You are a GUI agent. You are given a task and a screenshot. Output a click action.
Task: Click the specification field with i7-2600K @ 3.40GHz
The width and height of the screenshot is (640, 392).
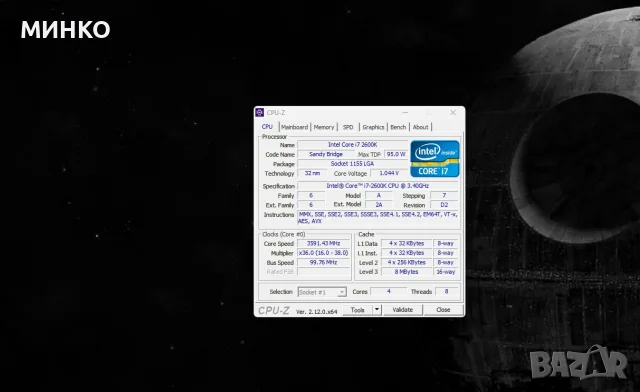pos(378,186)
